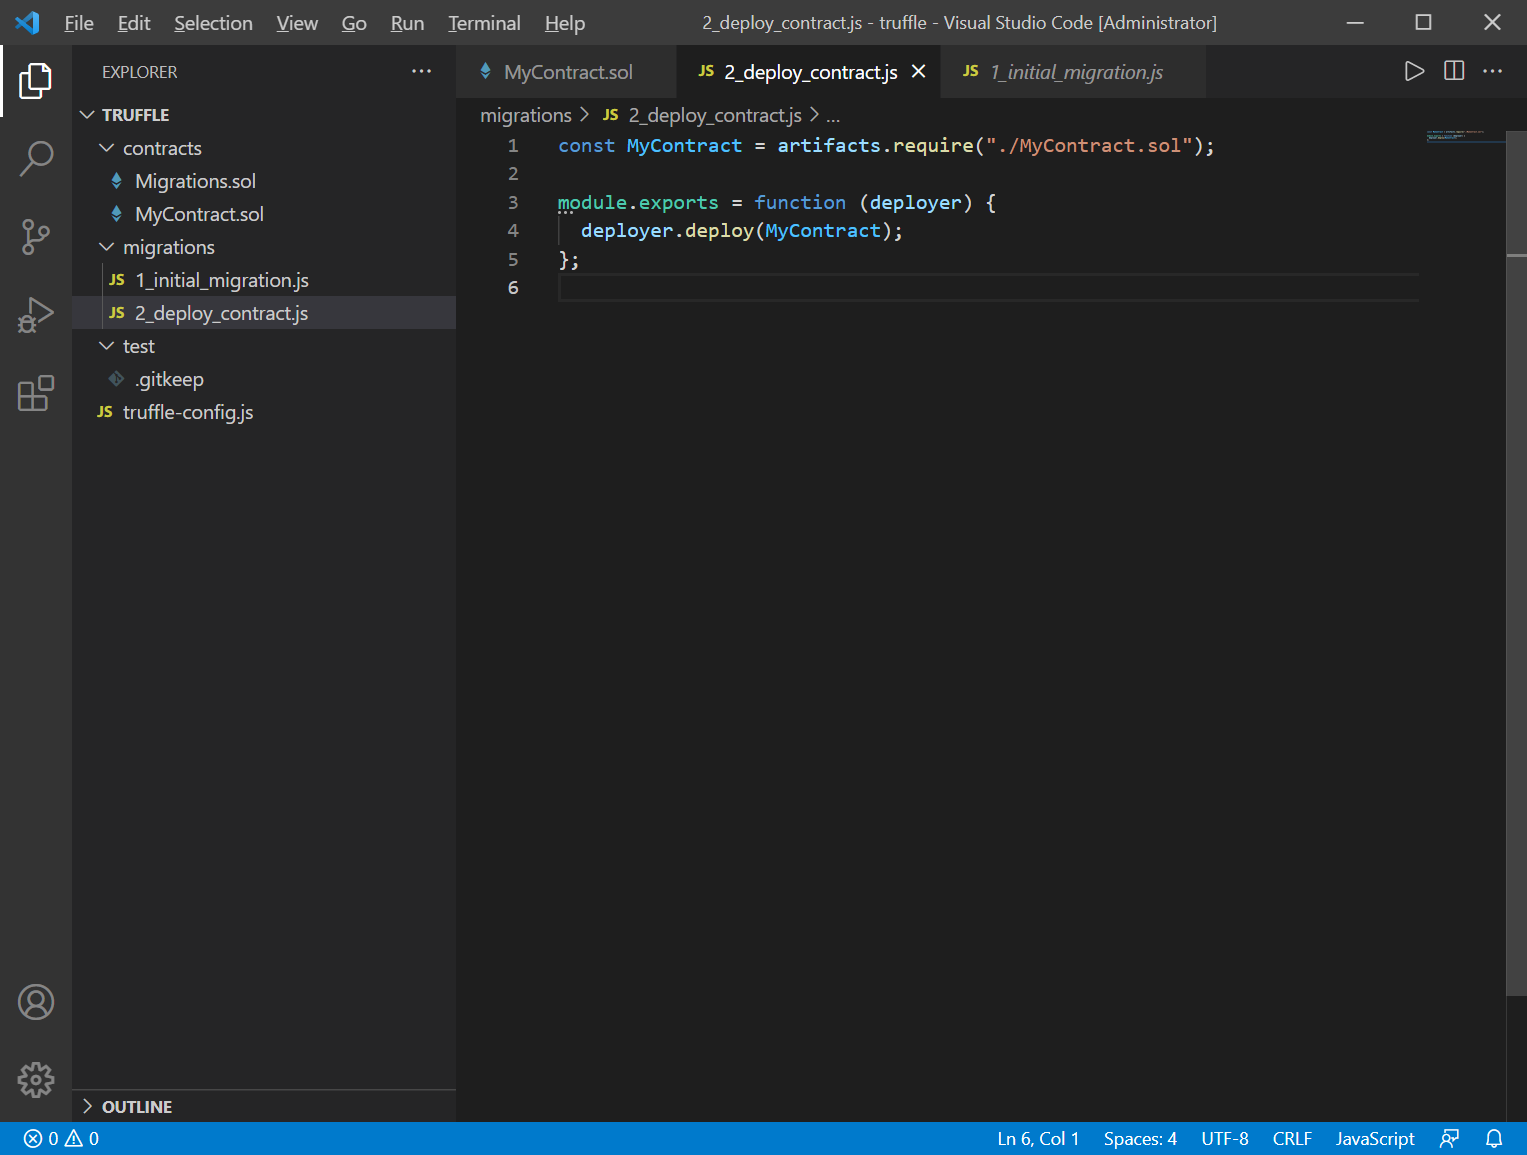This screenshot has width=1527, height=1155.
Task: Click Ln 6, Col 1 in status bar
Action: [x=1038, y=1139]
